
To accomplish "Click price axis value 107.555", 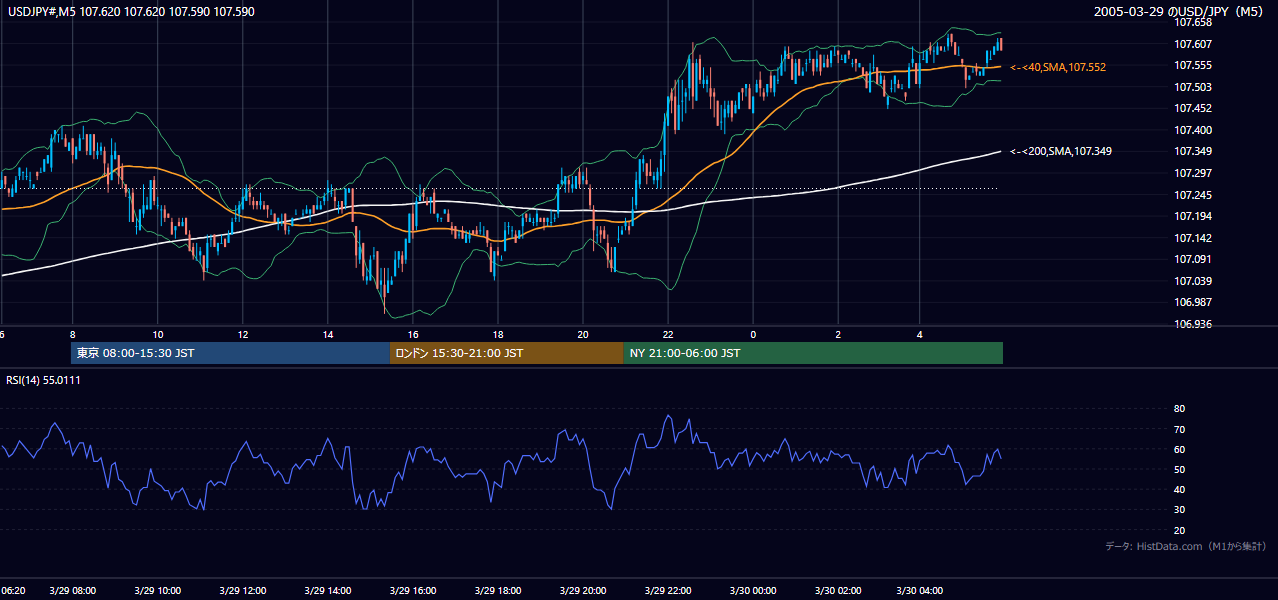I will (1195, 65).
